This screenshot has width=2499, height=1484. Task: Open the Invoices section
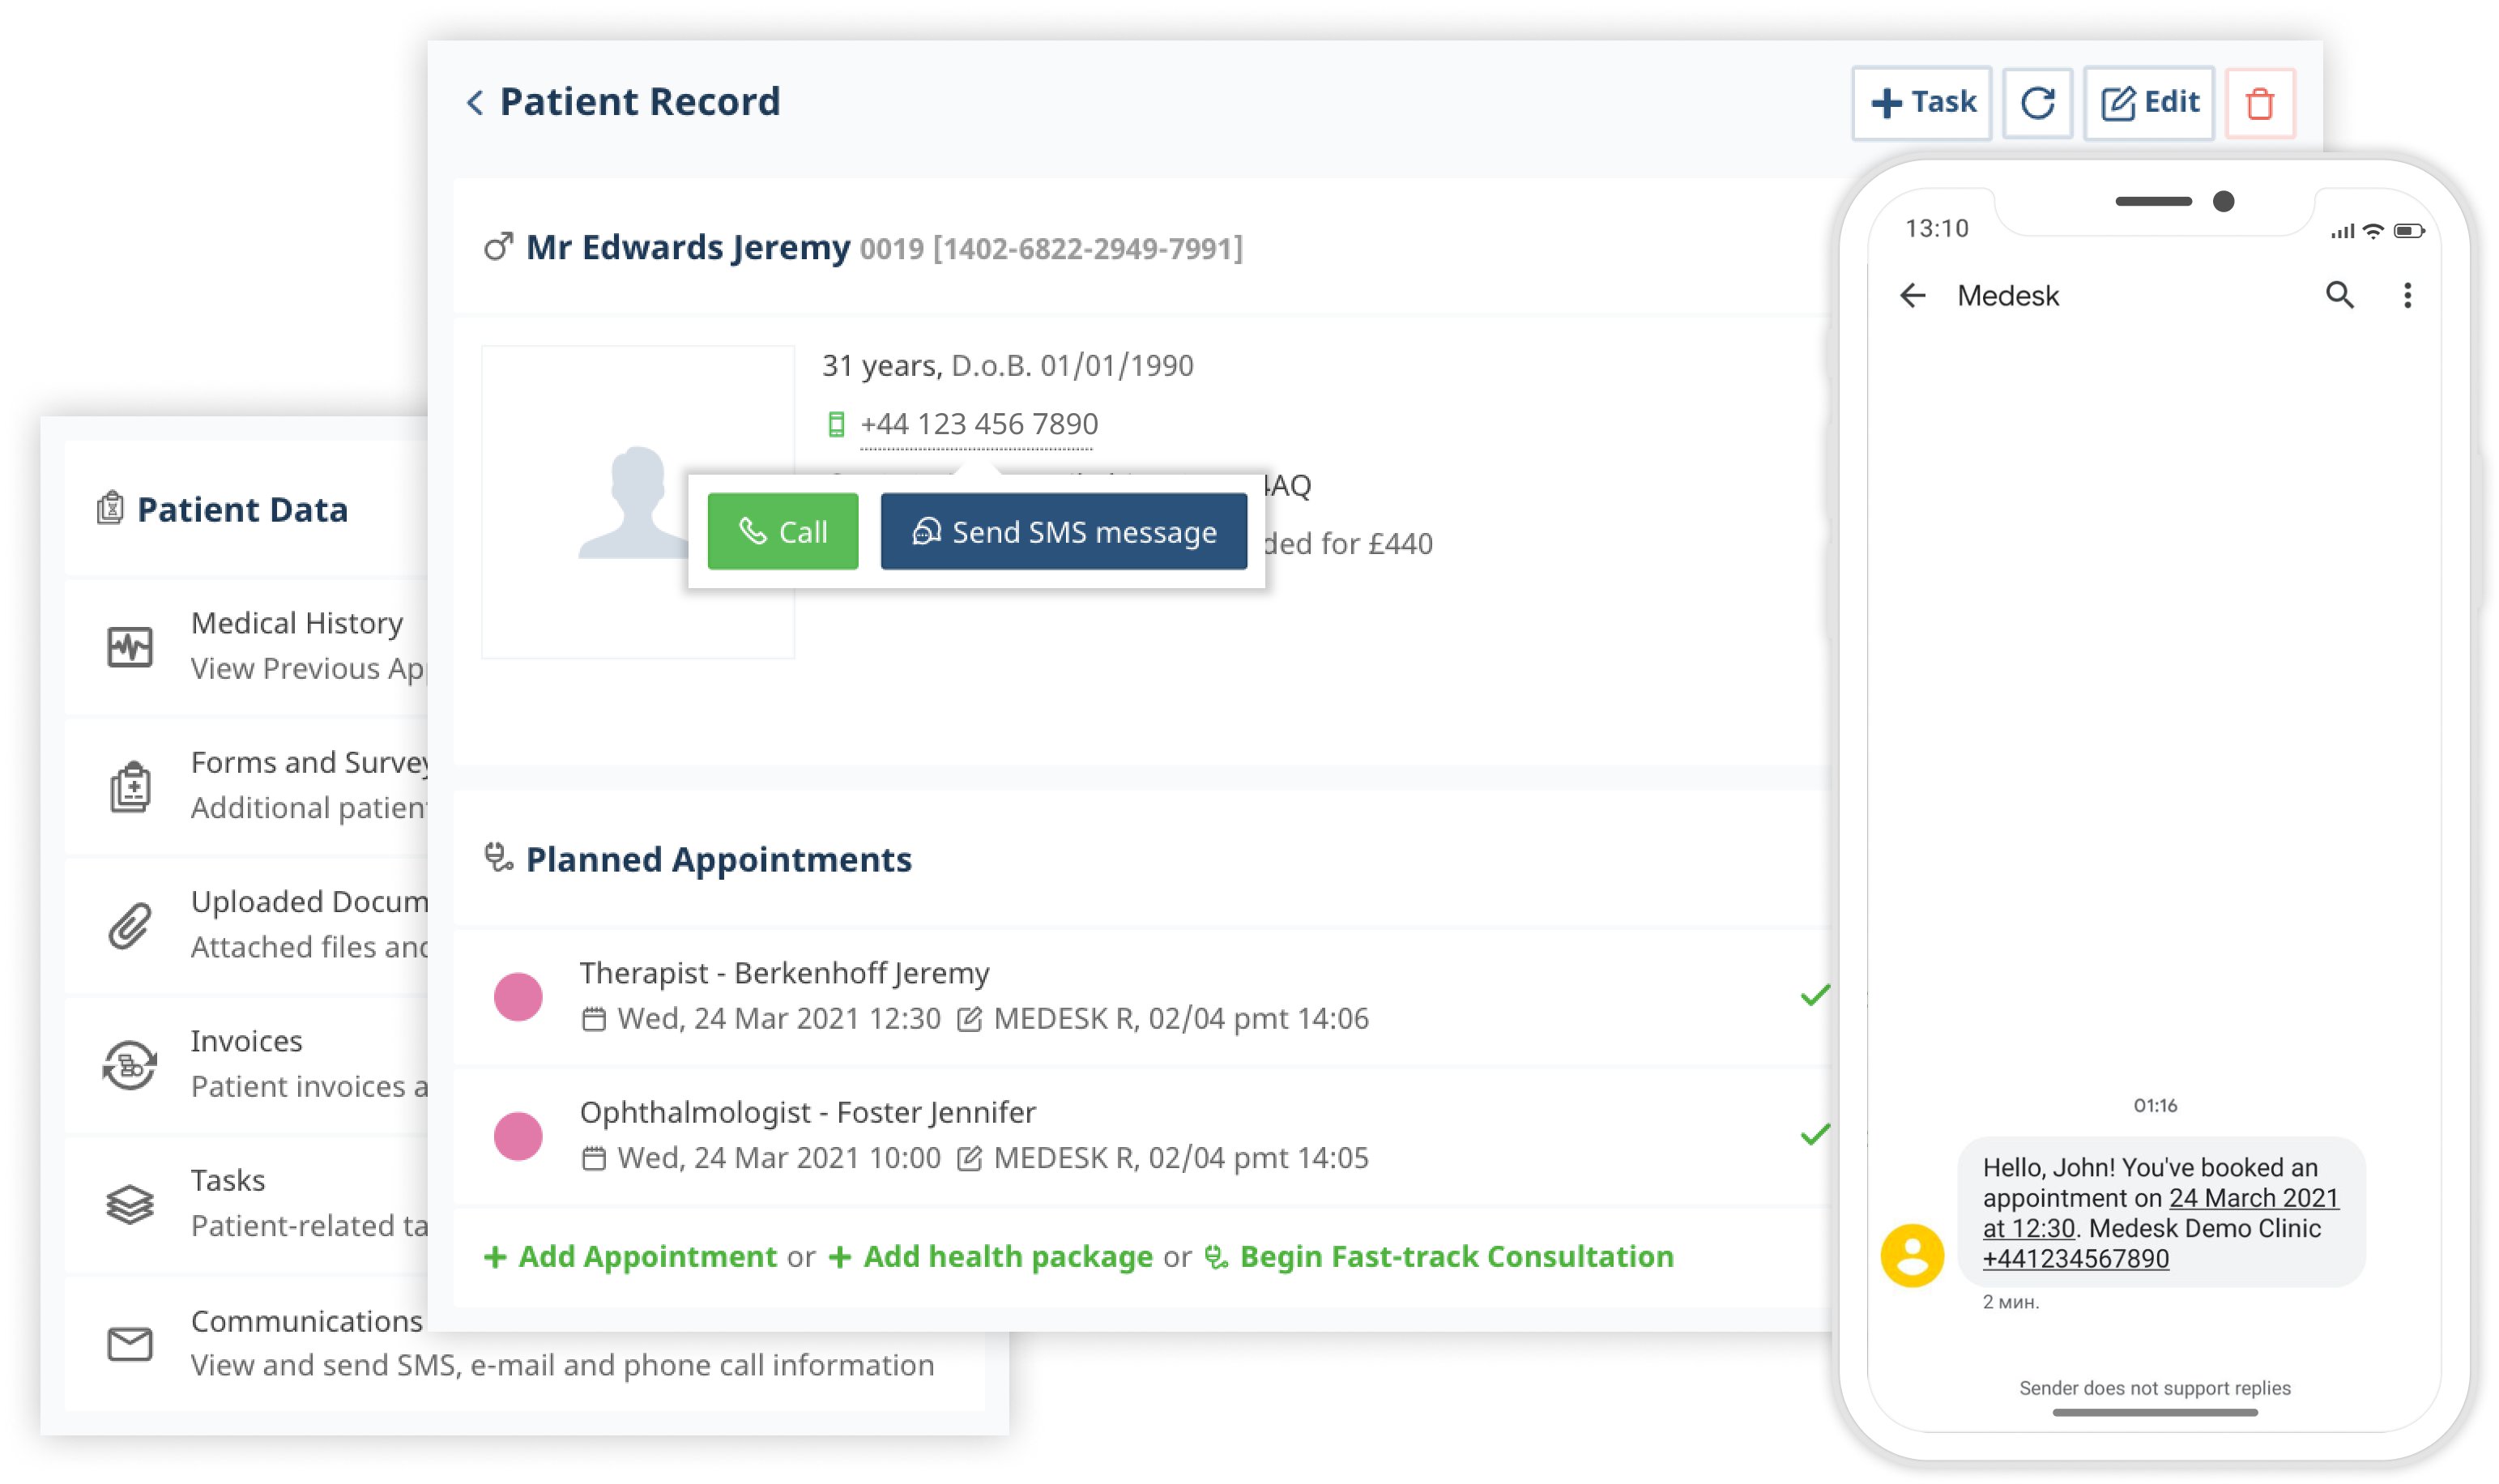(x=246, y=1041)
